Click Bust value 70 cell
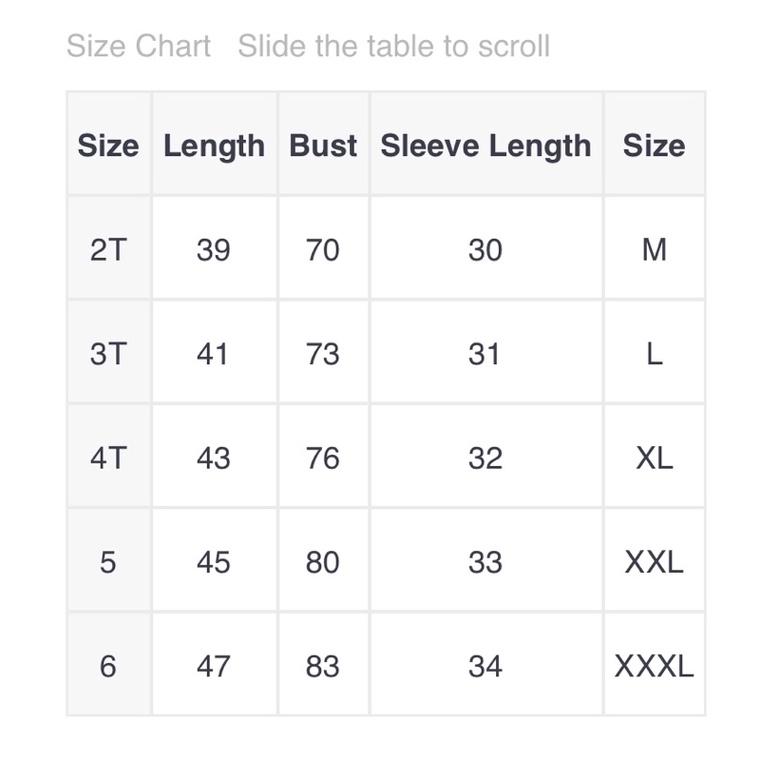This screenshot has width=761, height=761. point(323,250)
